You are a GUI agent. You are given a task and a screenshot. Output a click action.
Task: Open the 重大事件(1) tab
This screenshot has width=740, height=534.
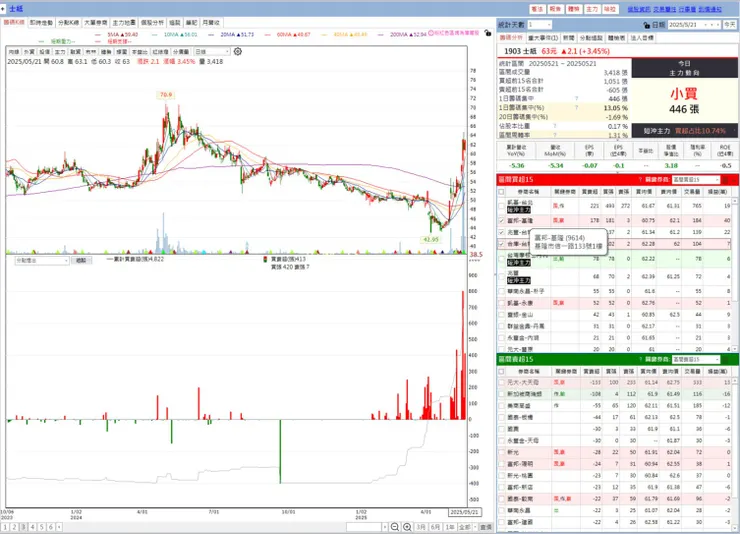click(543, 38)
